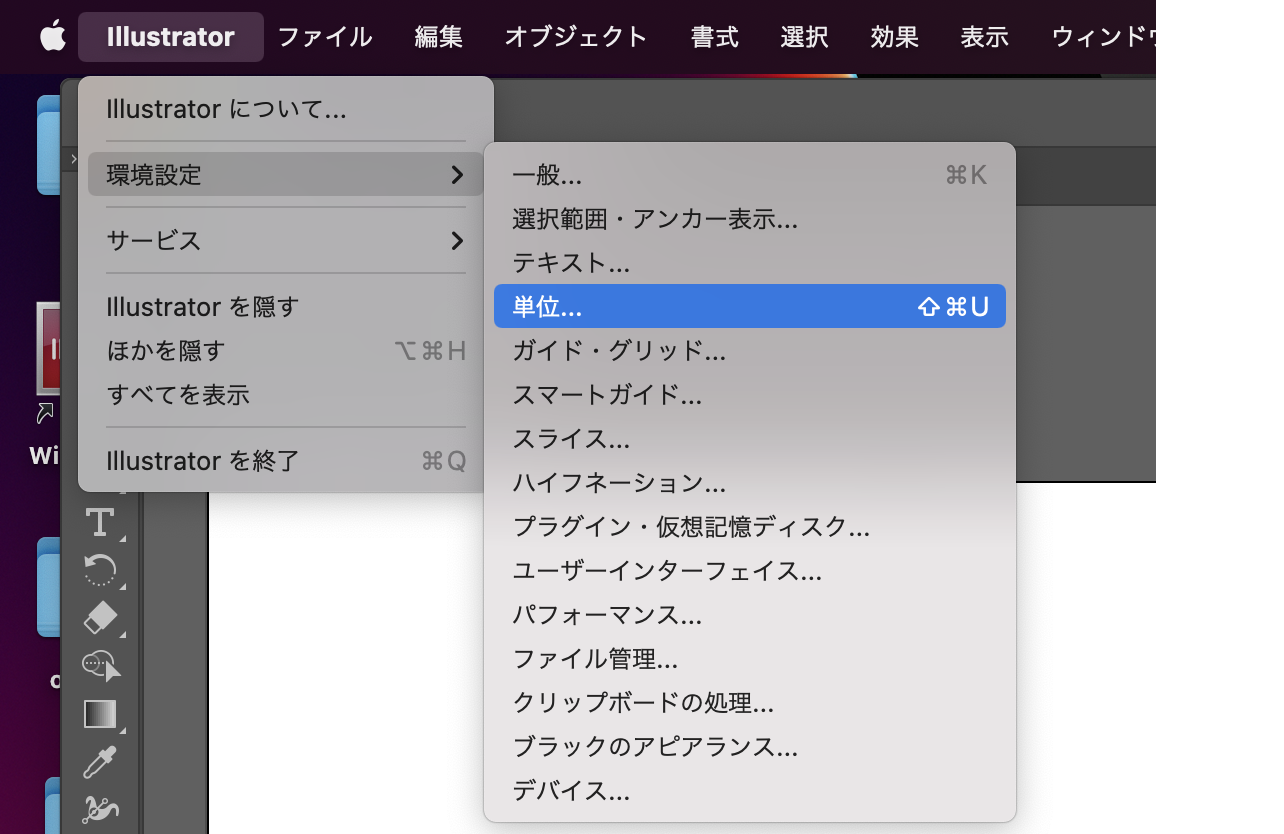Open the ファイル menu
The image size is (1284, 834).
(325, 37)
